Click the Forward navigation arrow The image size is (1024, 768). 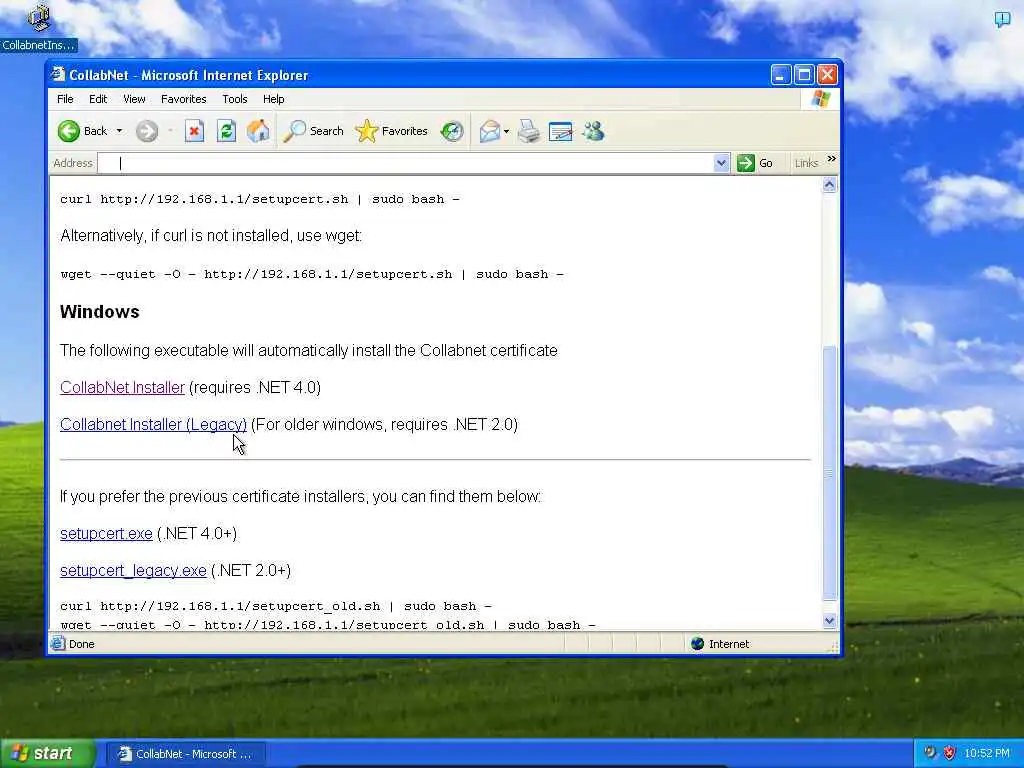pyautogui.click(x=147, y=131)
